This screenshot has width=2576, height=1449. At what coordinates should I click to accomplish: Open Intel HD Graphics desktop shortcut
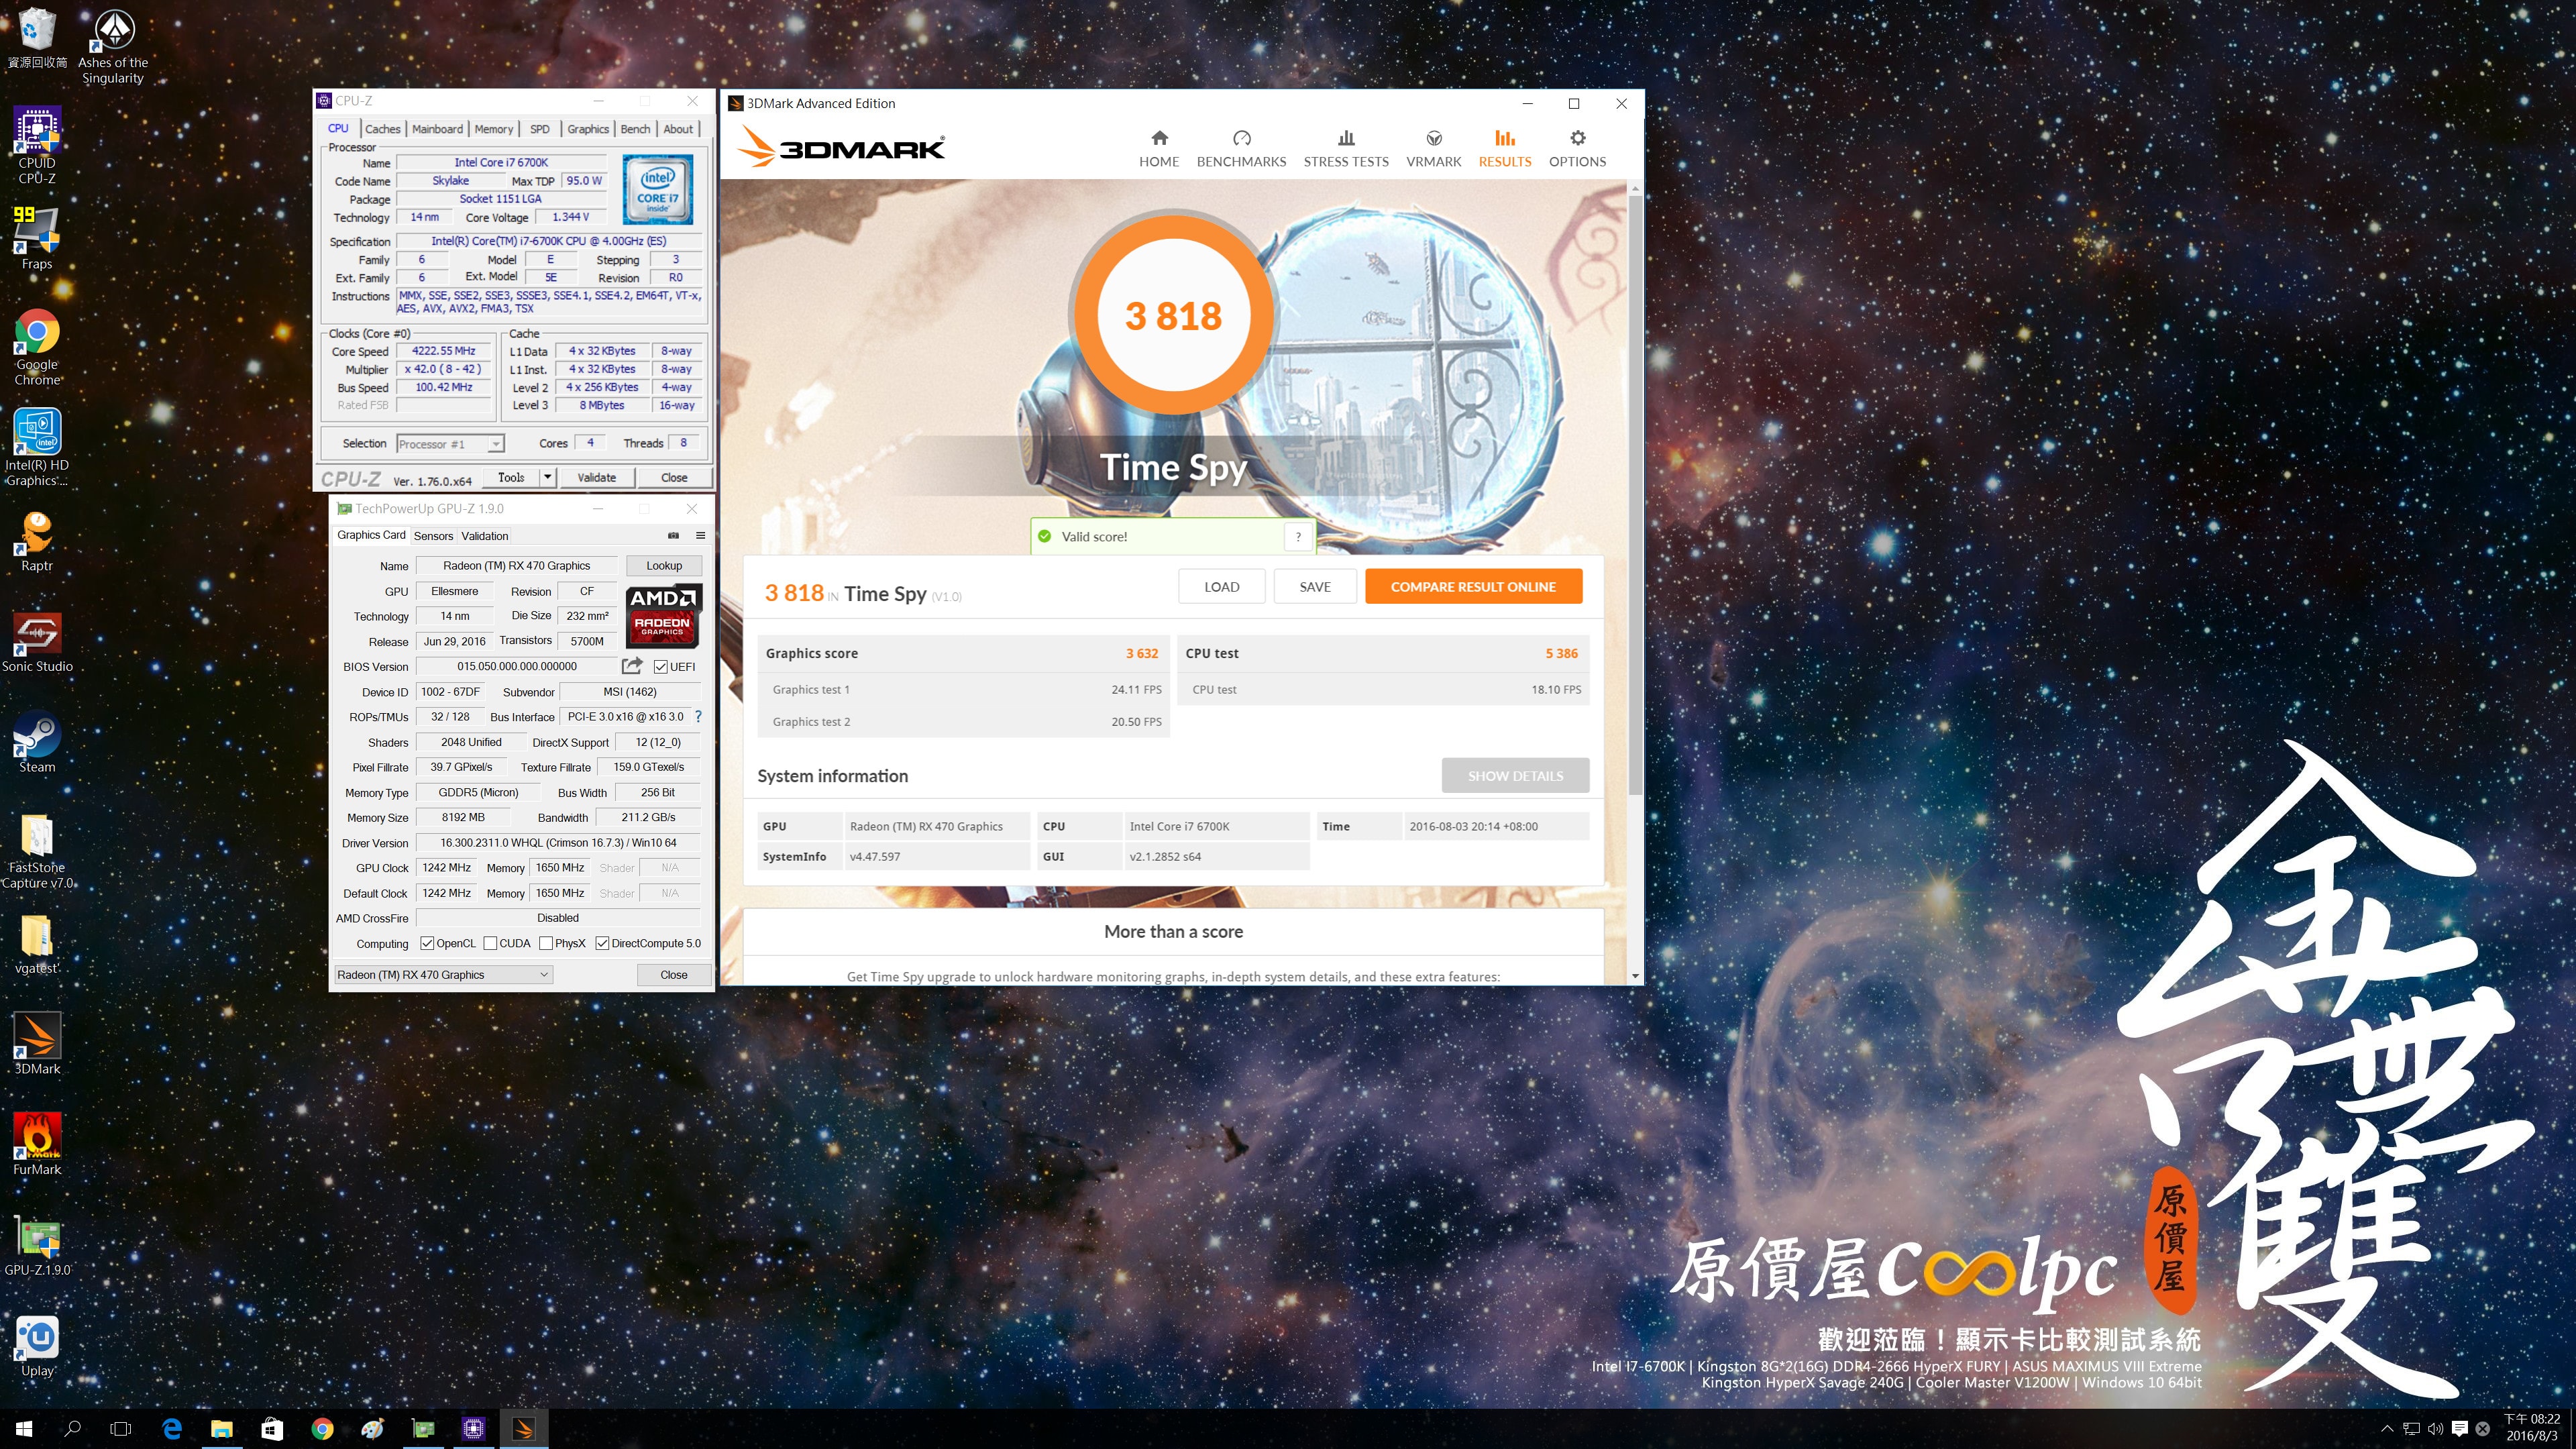pyautogui.click(x=37, y=447)
